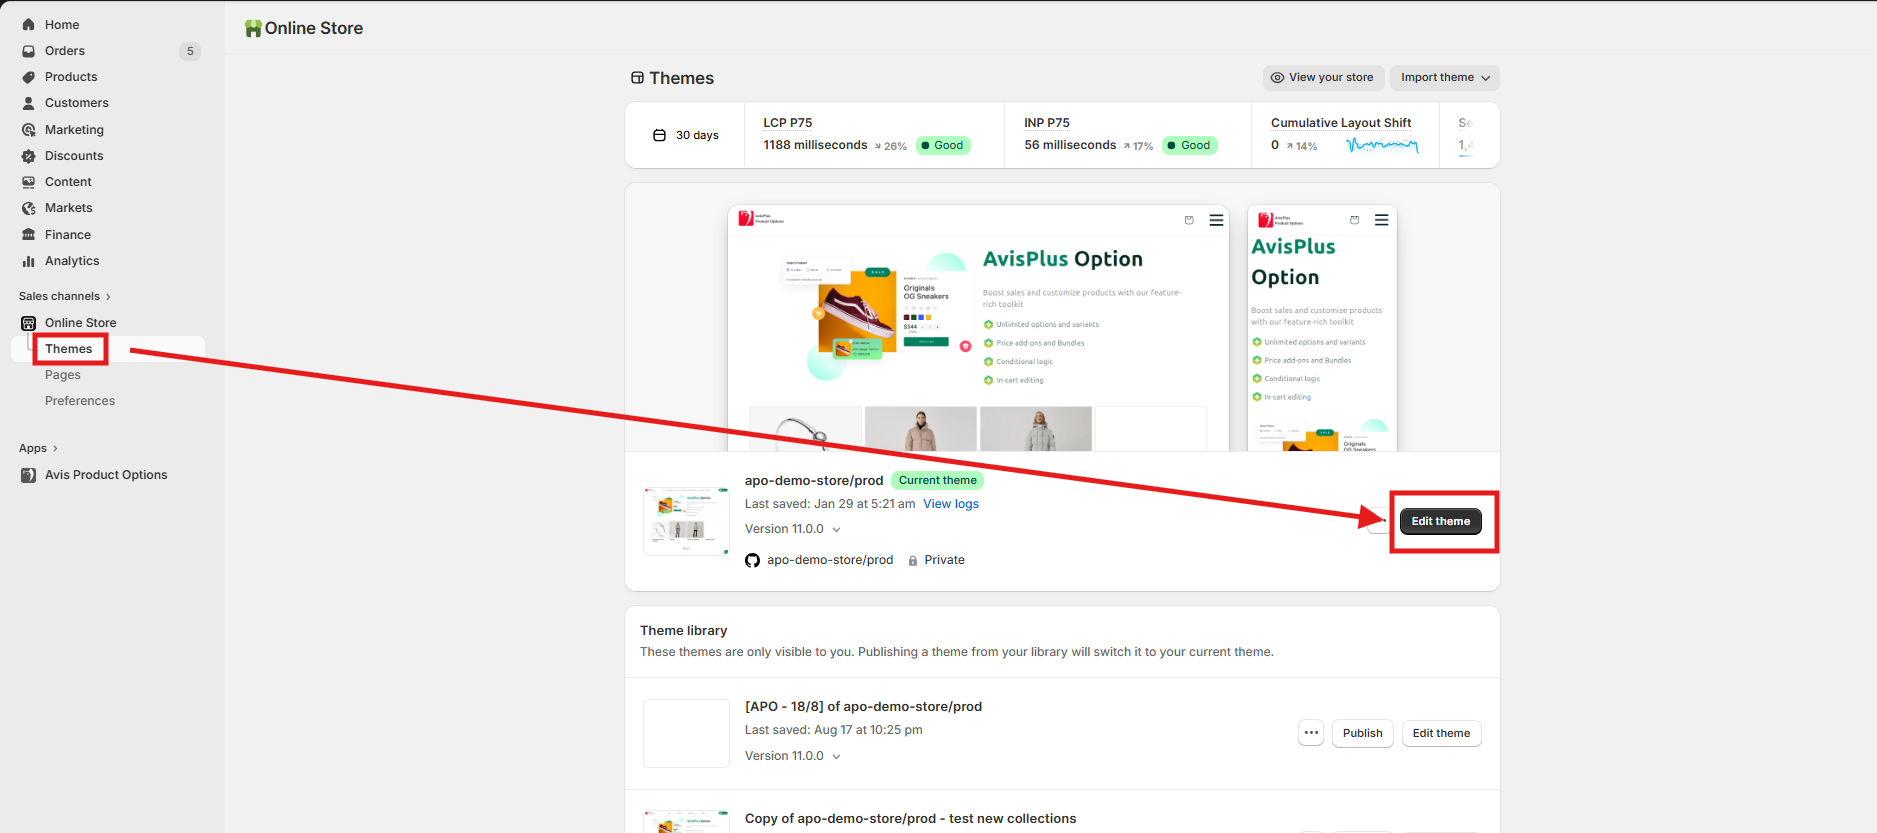Screen dimensions: 1877x833
Task: Click the Avis Product Options app icon
Action: 28,475
